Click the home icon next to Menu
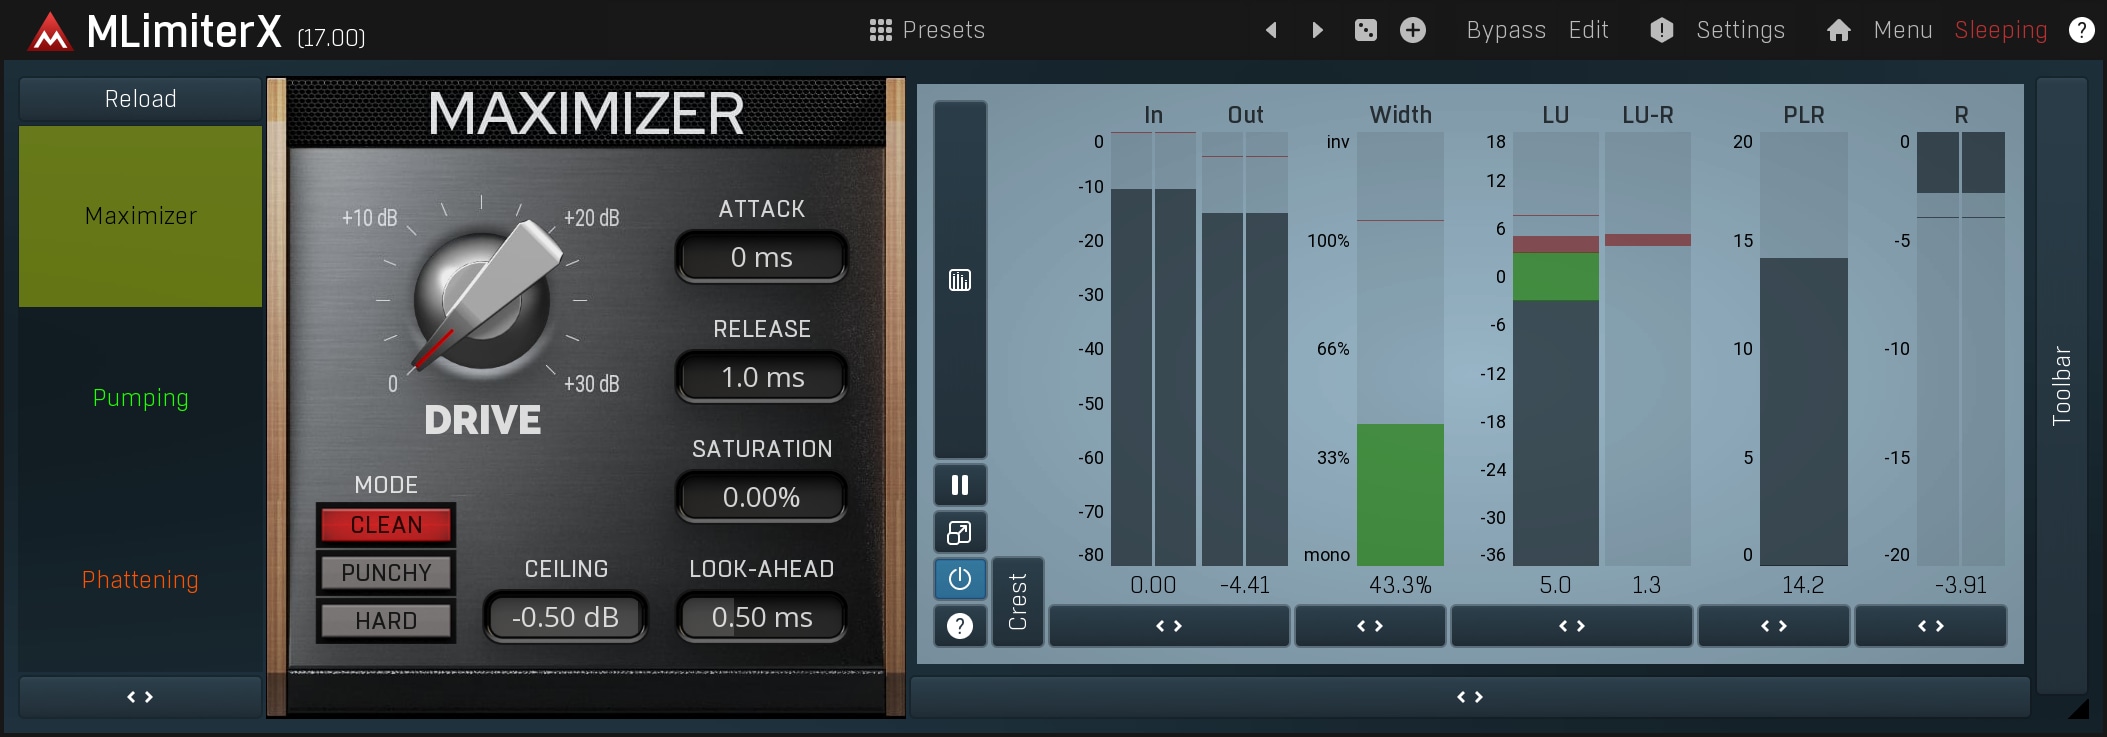The image size is (2107, 737). 1838,30
